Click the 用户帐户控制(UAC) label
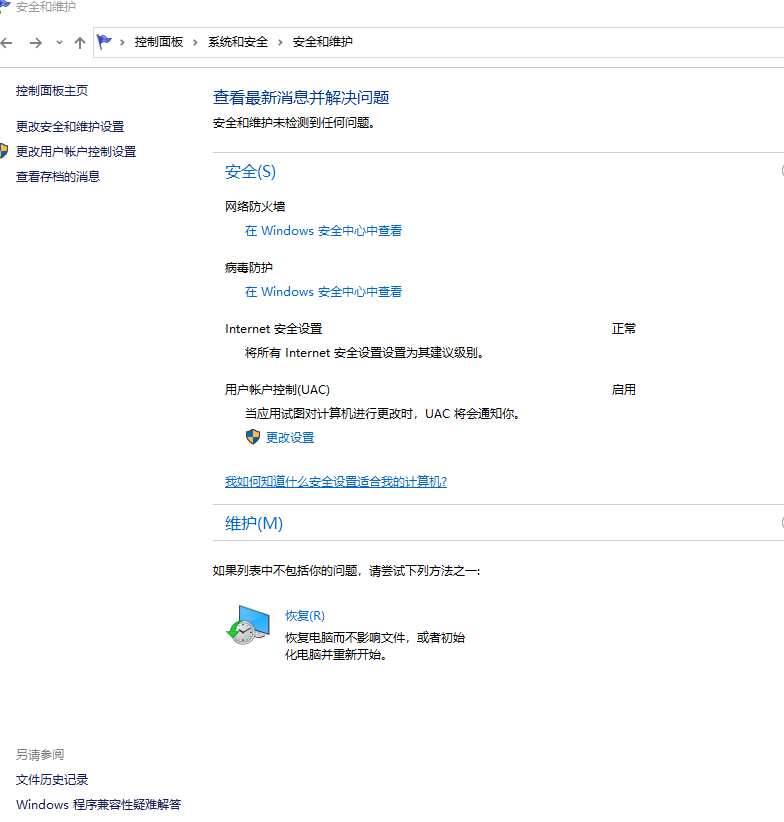 pyautogui.click(x=277, y=390)
